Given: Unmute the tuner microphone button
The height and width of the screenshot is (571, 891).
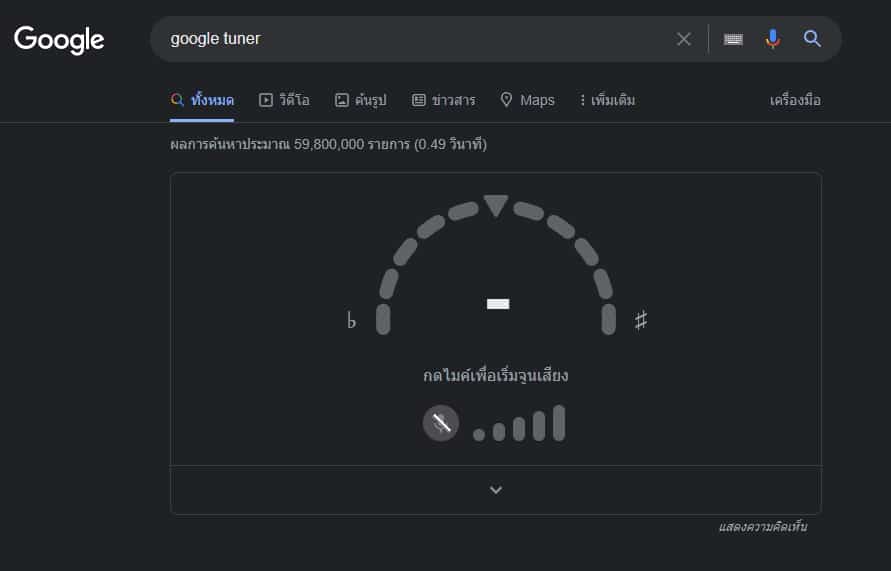Looking at the screenshot, I should pyautogui.click(x=441, y=423).
